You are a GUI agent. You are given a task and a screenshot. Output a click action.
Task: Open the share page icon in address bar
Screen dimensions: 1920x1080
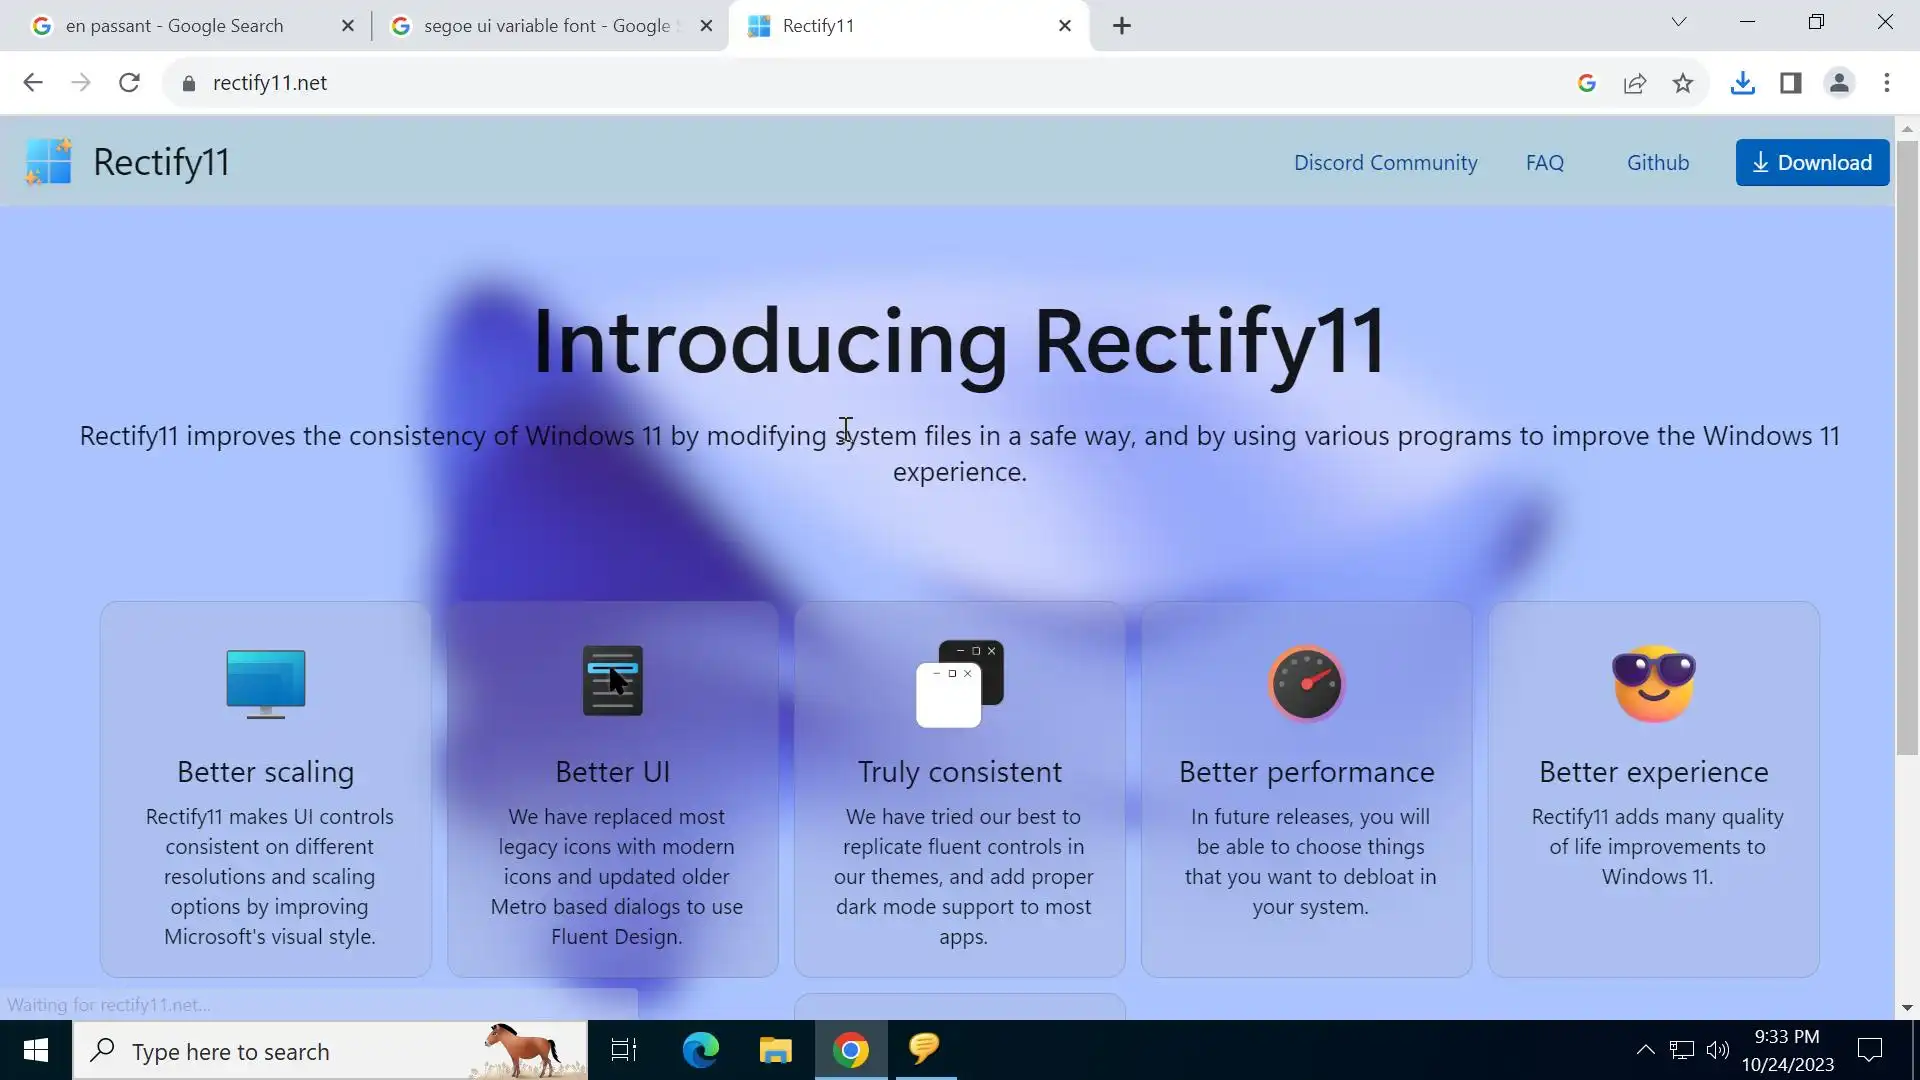point(1635,83)
